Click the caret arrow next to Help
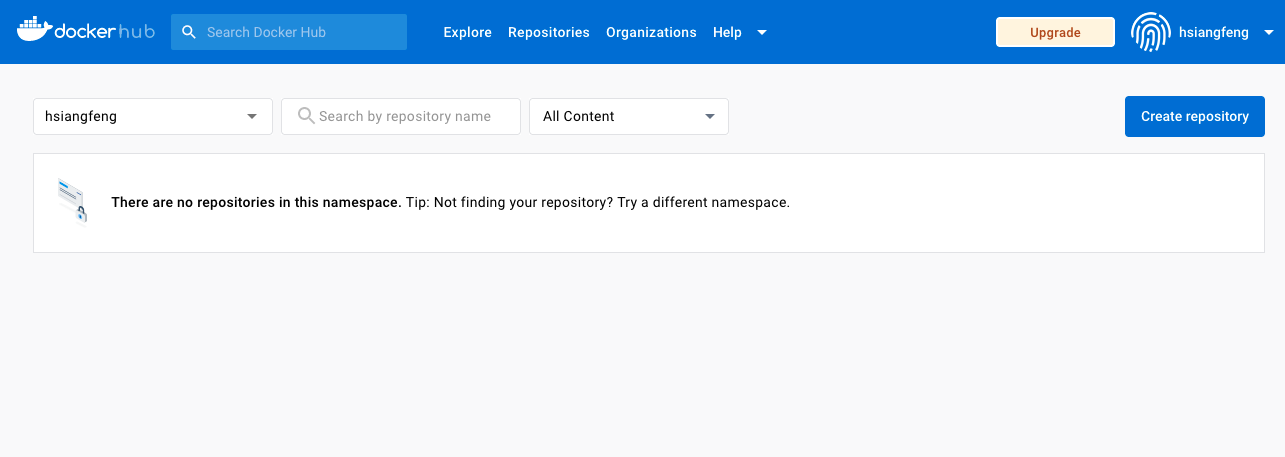This screenshot has height=457, width=1285. click(x=762, y=32)
